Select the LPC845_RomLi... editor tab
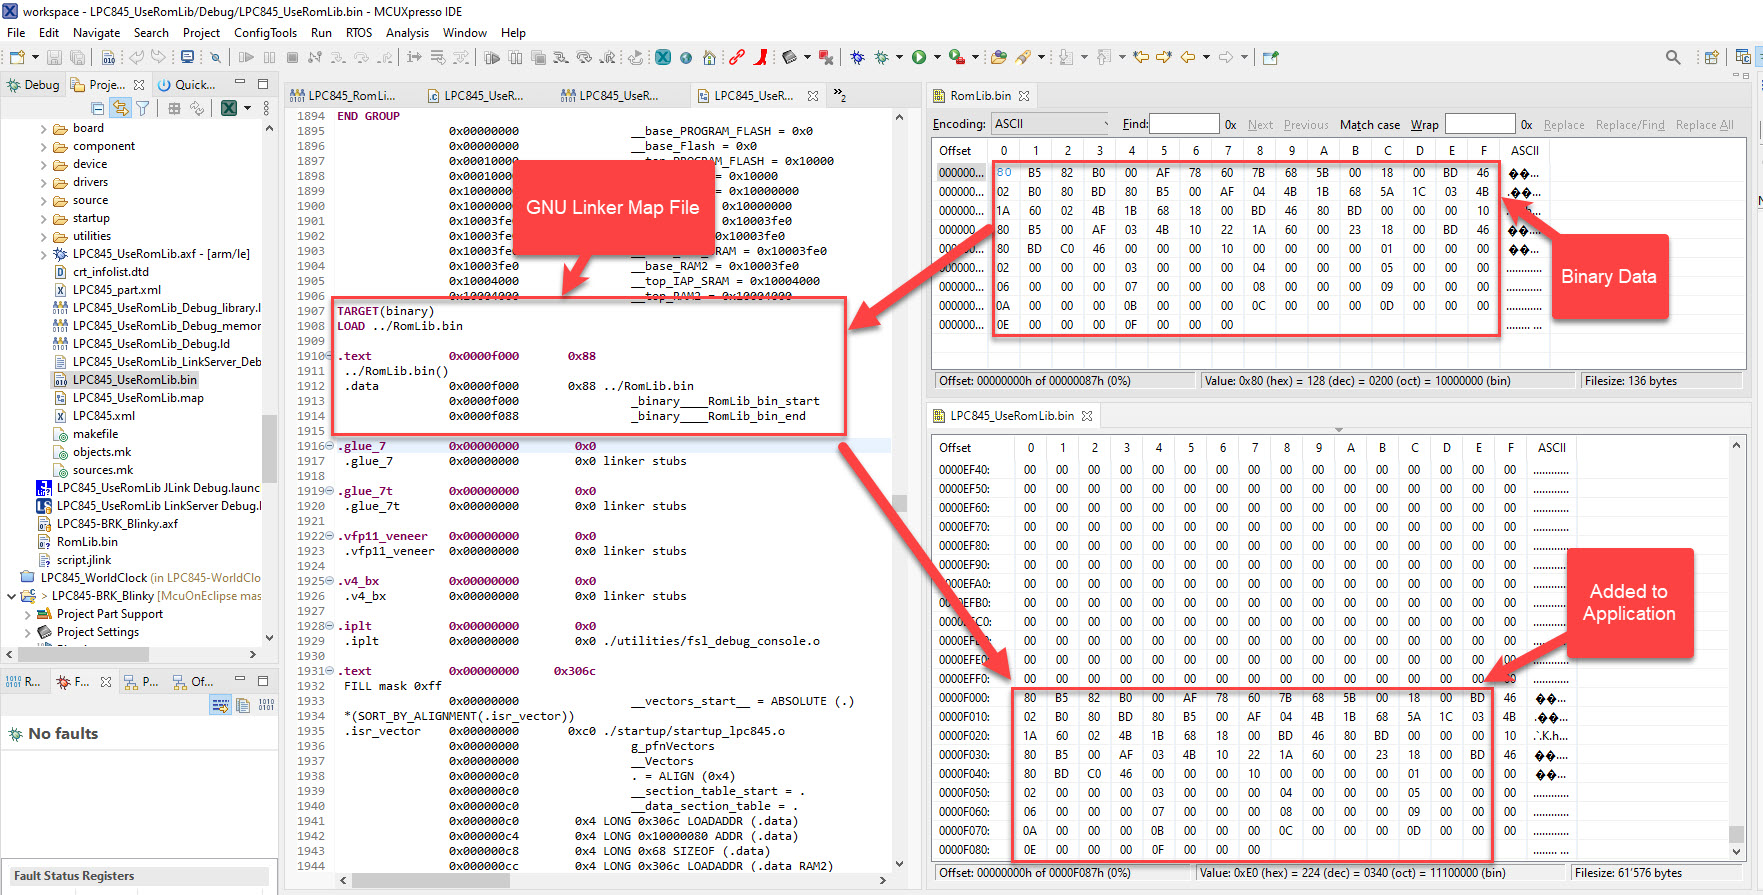This screenshot has width=1763, height=895. coord(343,96)
